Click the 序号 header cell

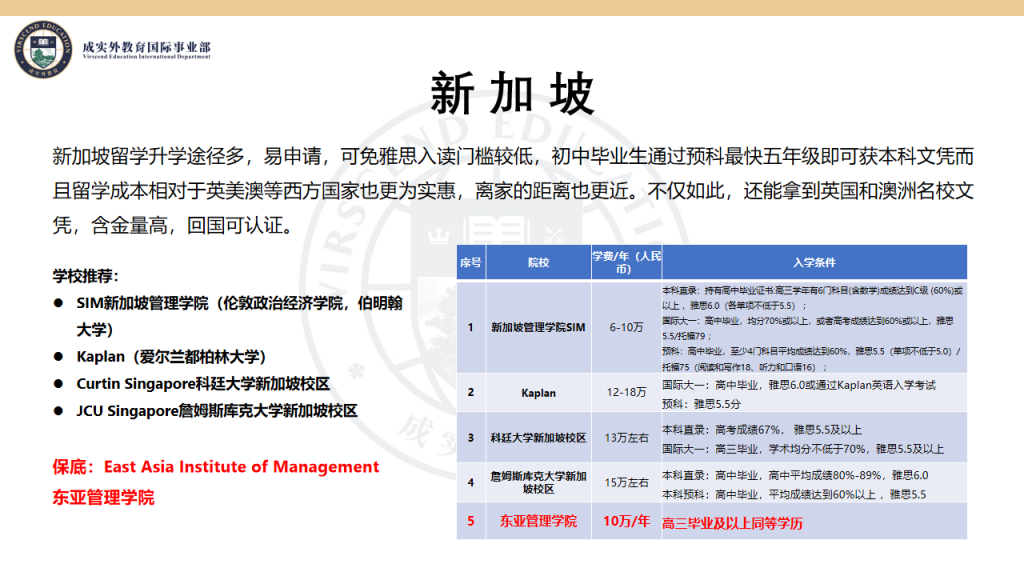click(x=471, y=262)
